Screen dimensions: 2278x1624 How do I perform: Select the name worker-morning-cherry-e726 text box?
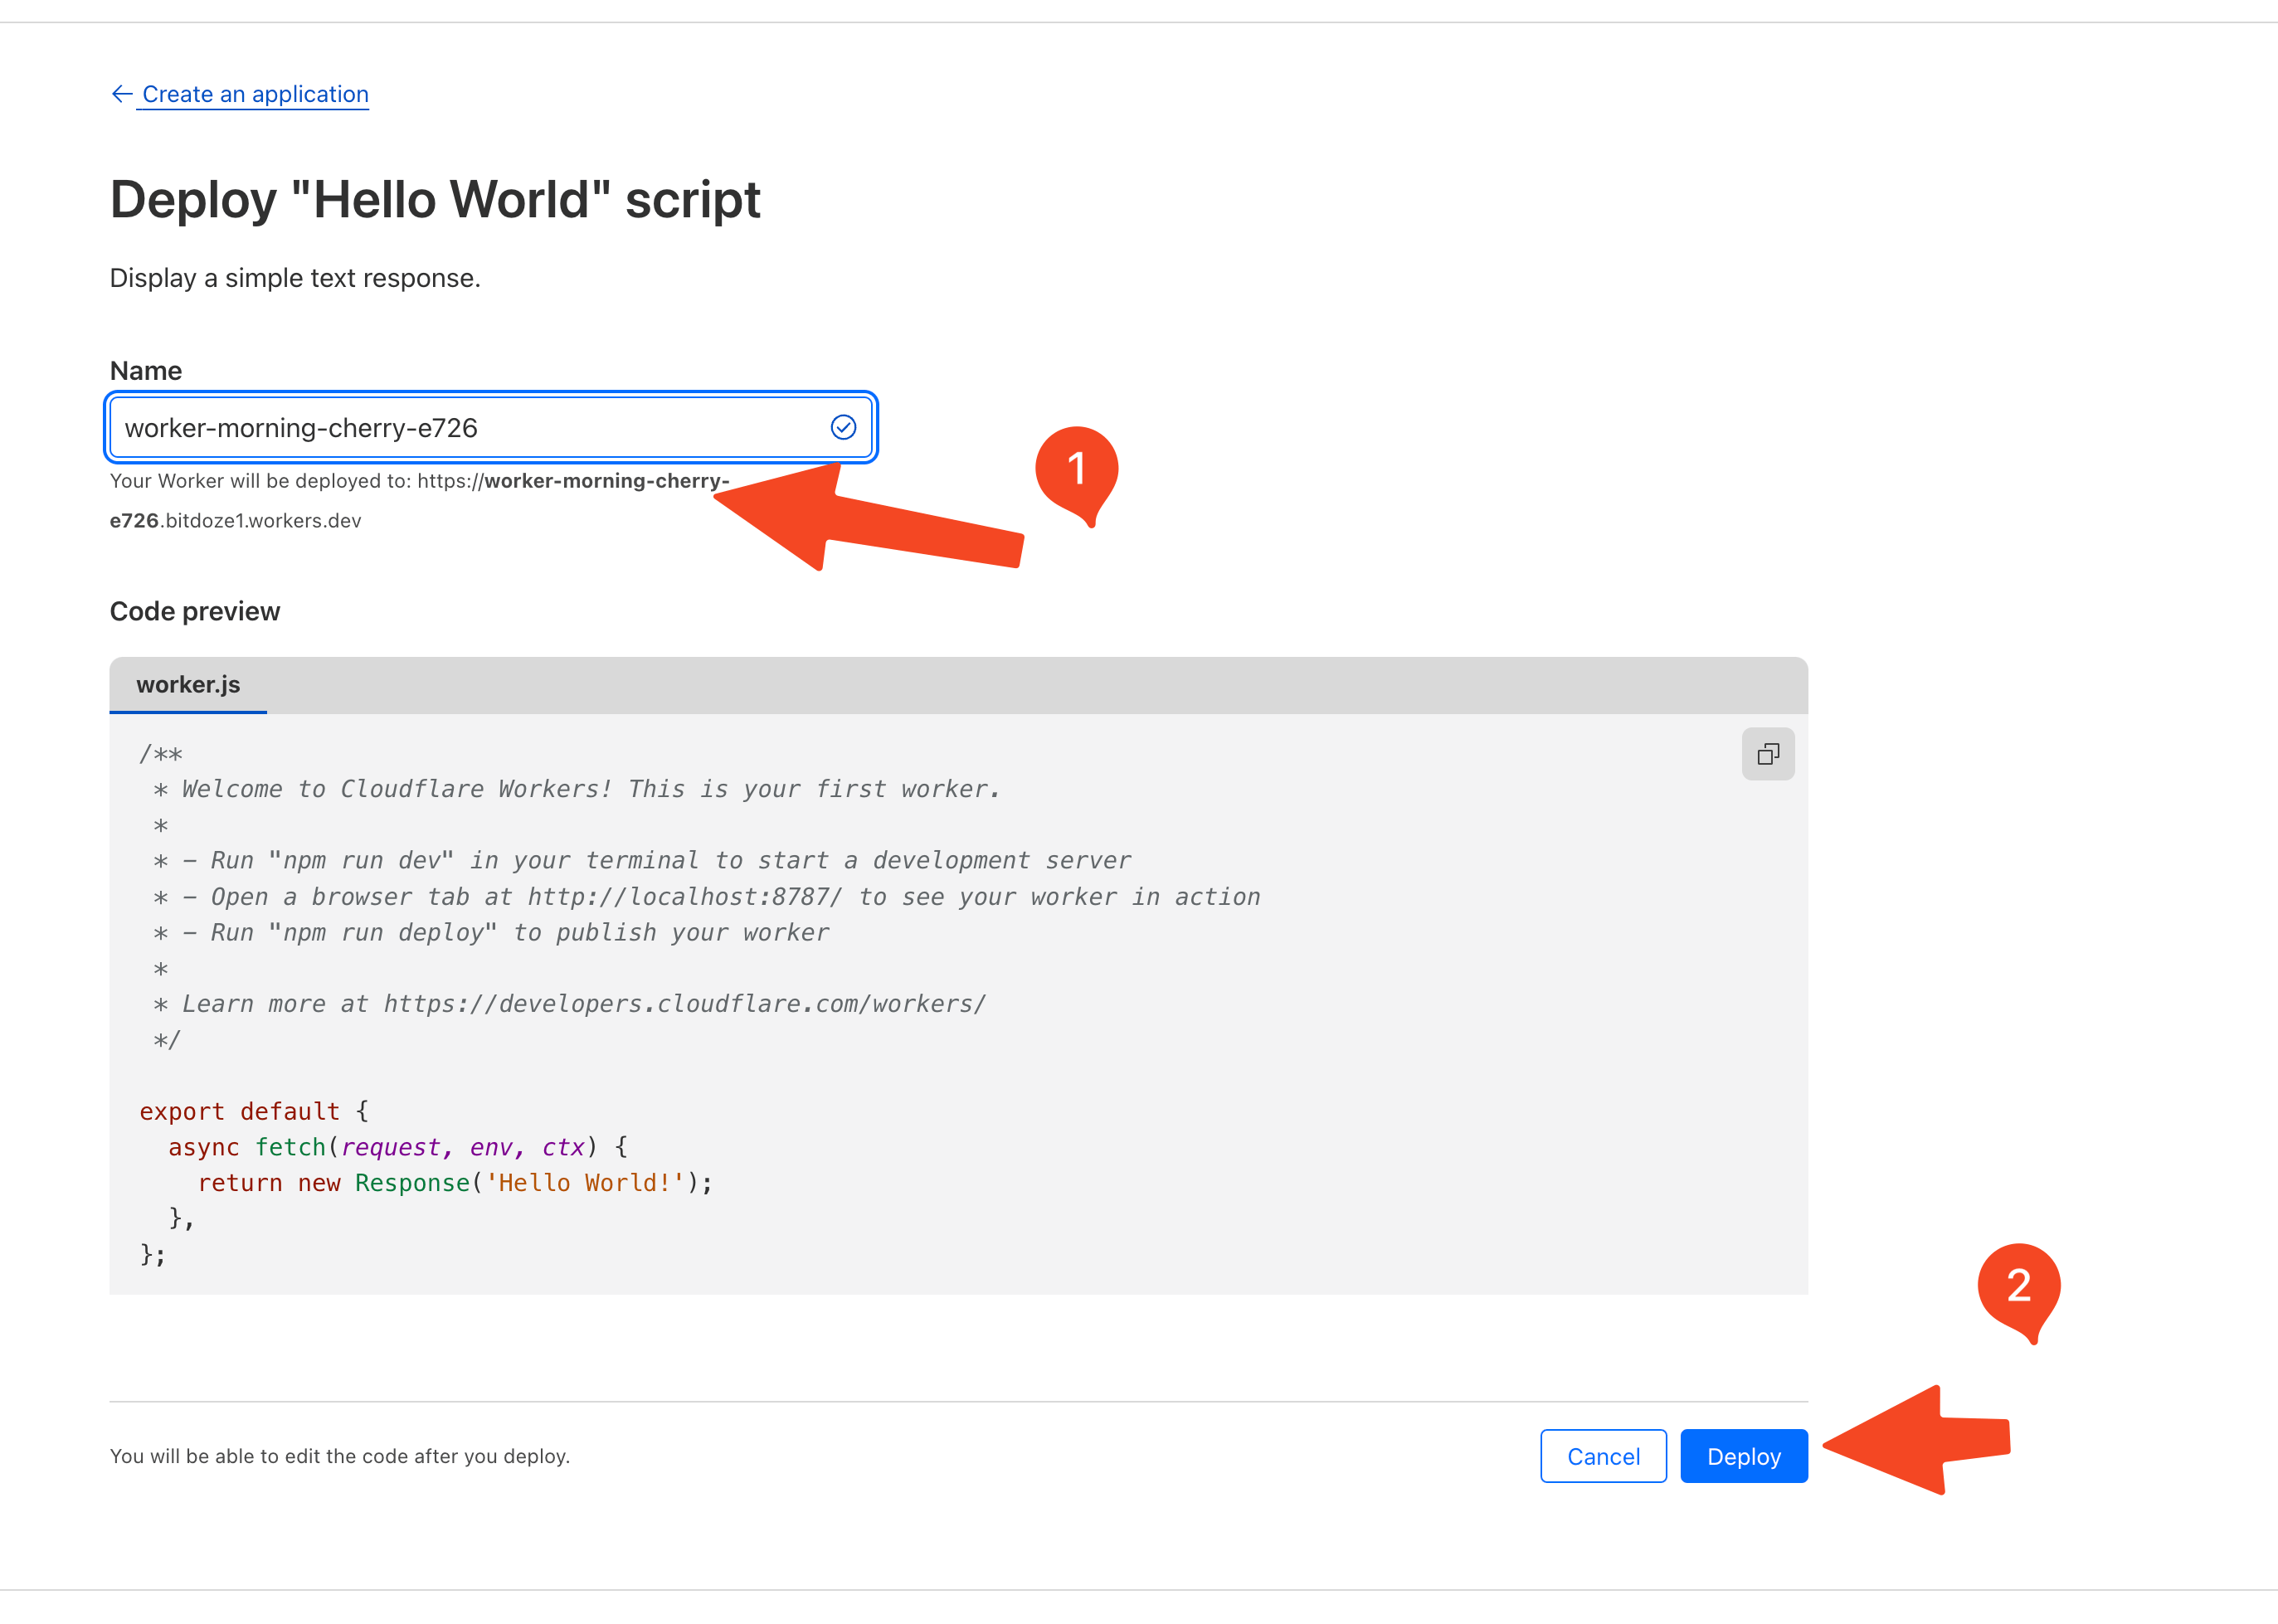coord(450,427)
